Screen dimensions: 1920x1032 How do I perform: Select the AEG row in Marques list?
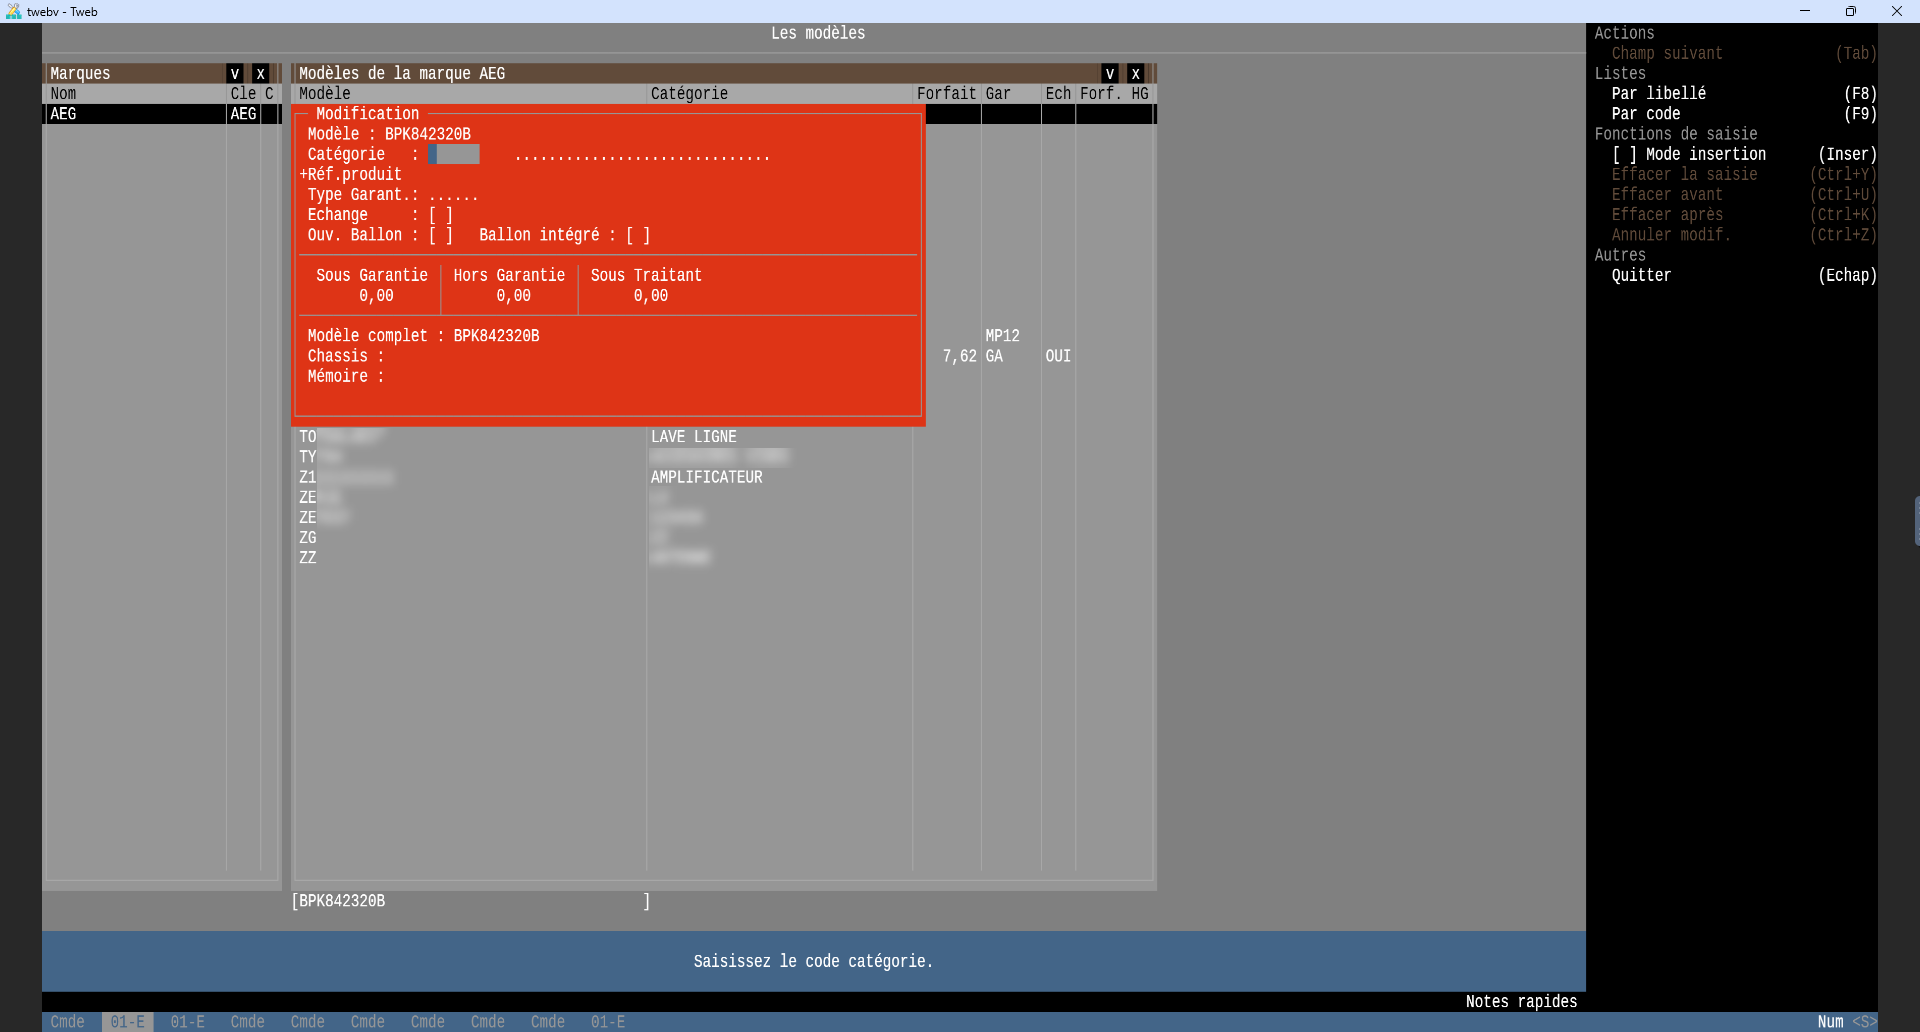(135, 114)
